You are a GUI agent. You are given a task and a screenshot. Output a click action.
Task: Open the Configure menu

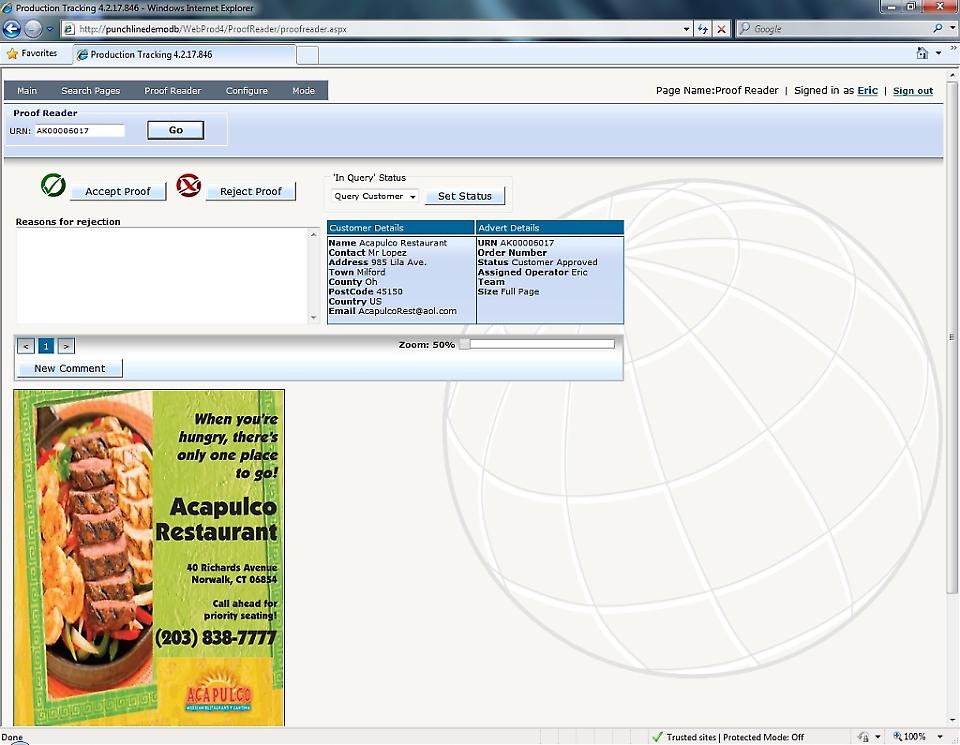click(x=247, y=91)
